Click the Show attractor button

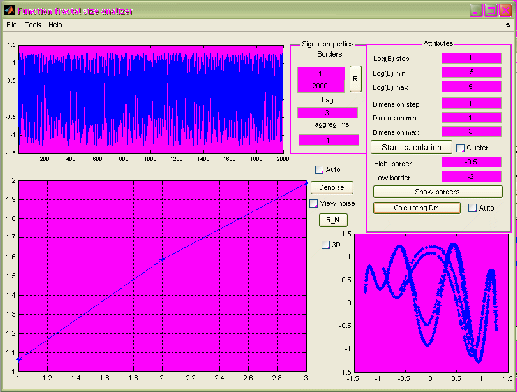438,192
